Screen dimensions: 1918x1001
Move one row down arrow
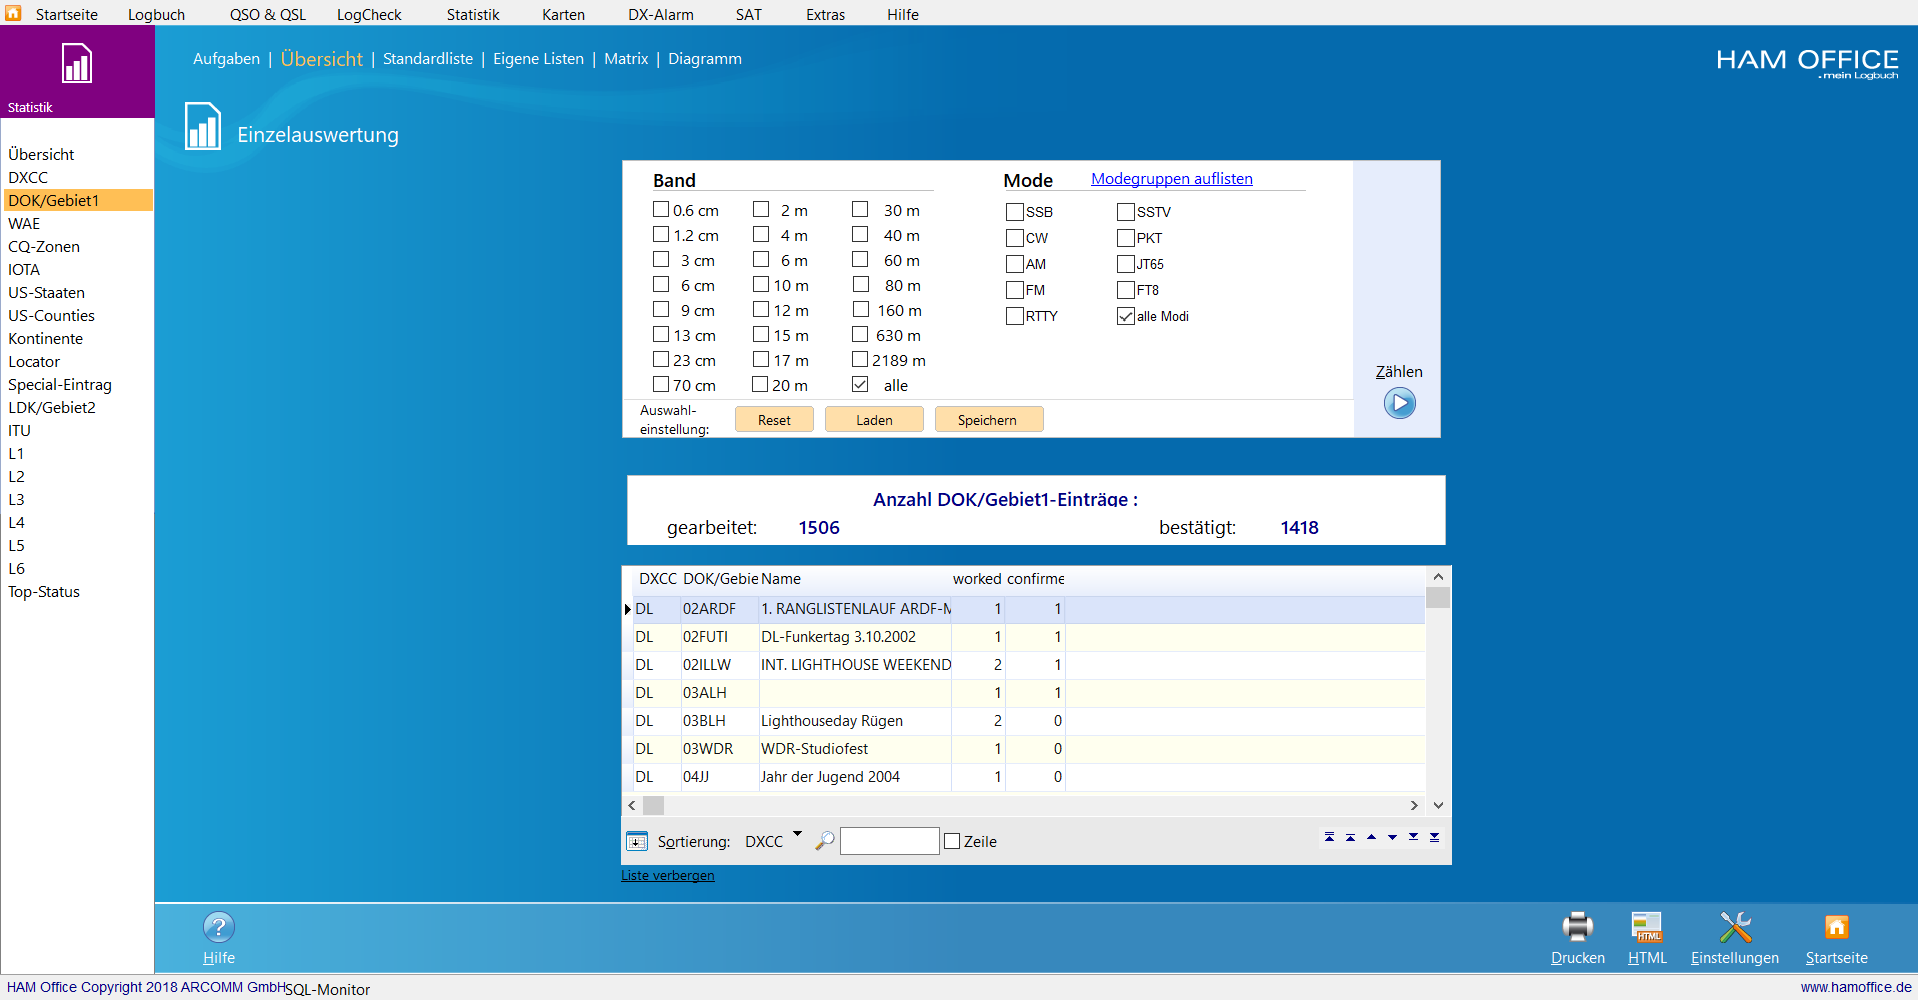(x=1392, y=837)
